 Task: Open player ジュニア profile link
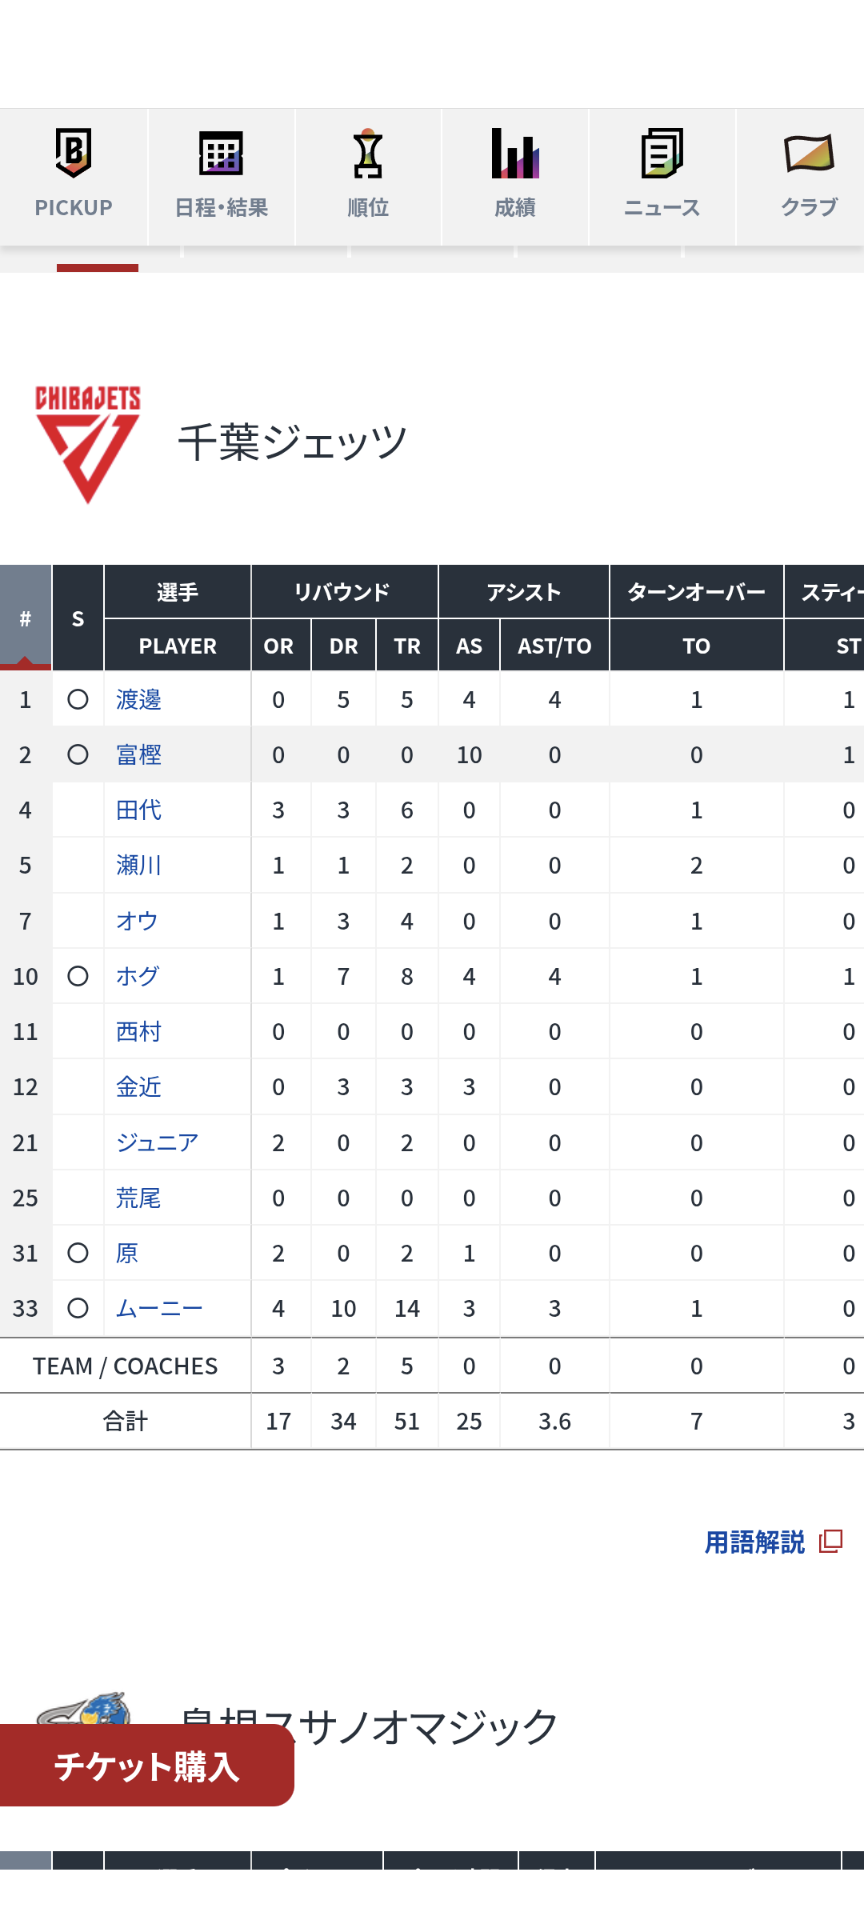tap(158, 1142)
